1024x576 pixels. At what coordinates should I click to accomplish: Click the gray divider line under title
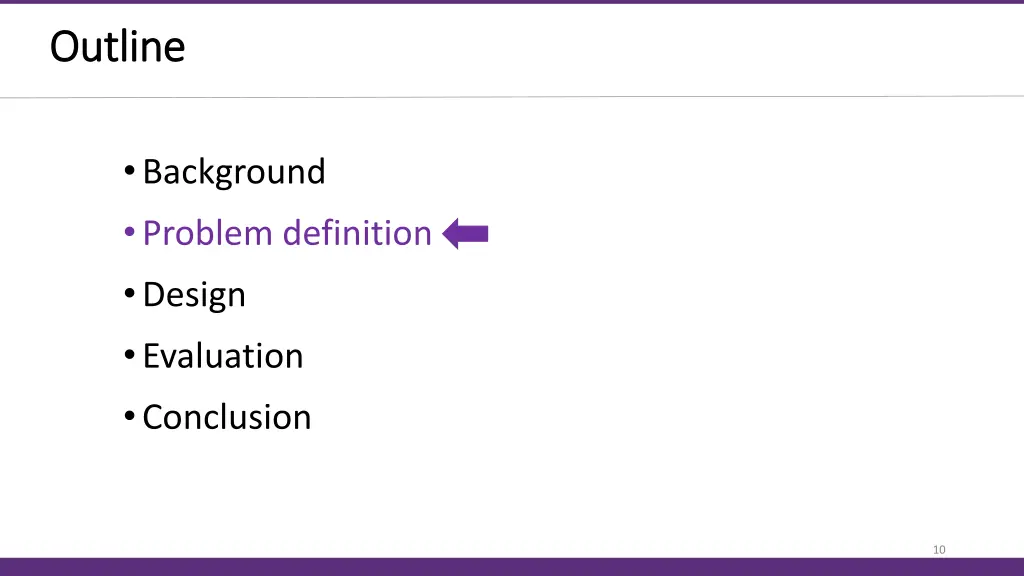point(512,97)
